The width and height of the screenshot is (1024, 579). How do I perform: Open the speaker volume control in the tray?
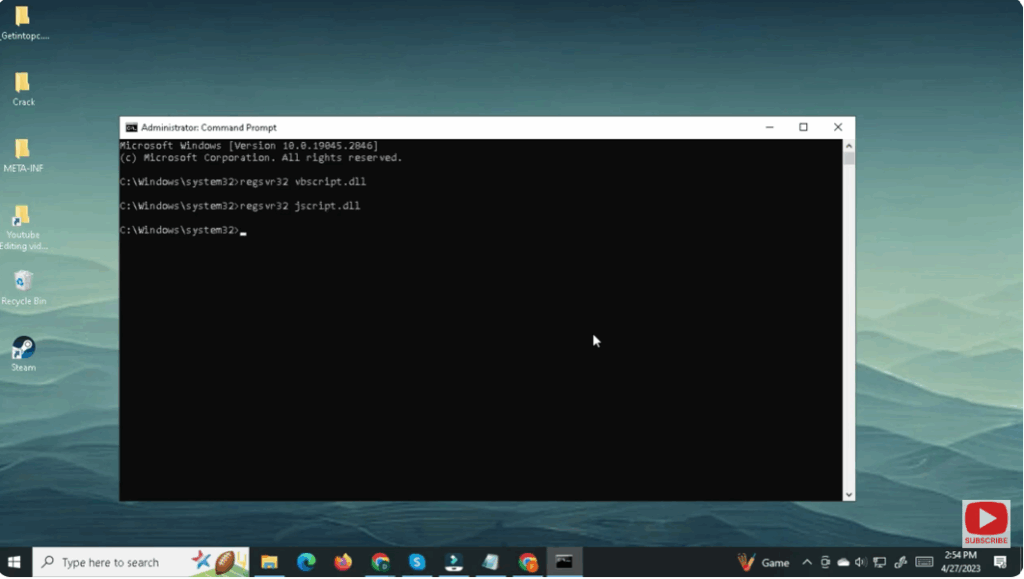click(x=860, y=562)
